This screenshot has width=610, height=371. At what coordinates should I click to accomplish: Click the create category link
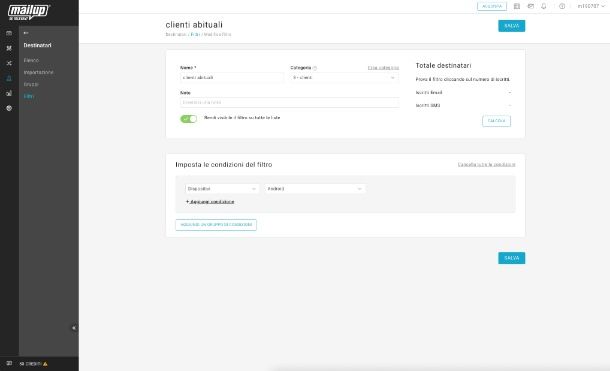coord(383,68)
